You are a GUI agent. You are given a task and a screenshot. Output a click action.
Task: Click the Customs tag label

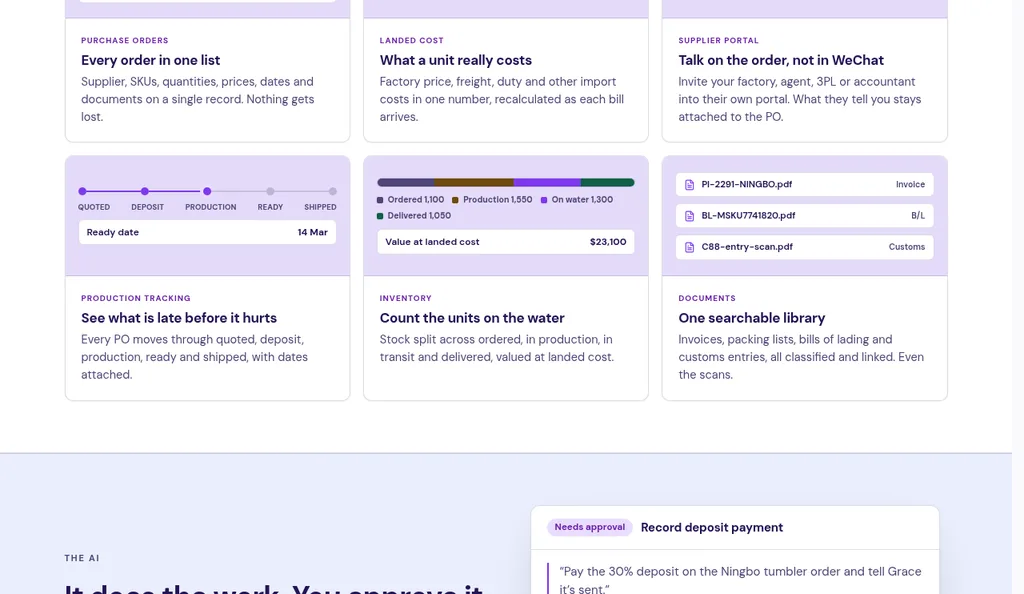[x=906, y=247]
